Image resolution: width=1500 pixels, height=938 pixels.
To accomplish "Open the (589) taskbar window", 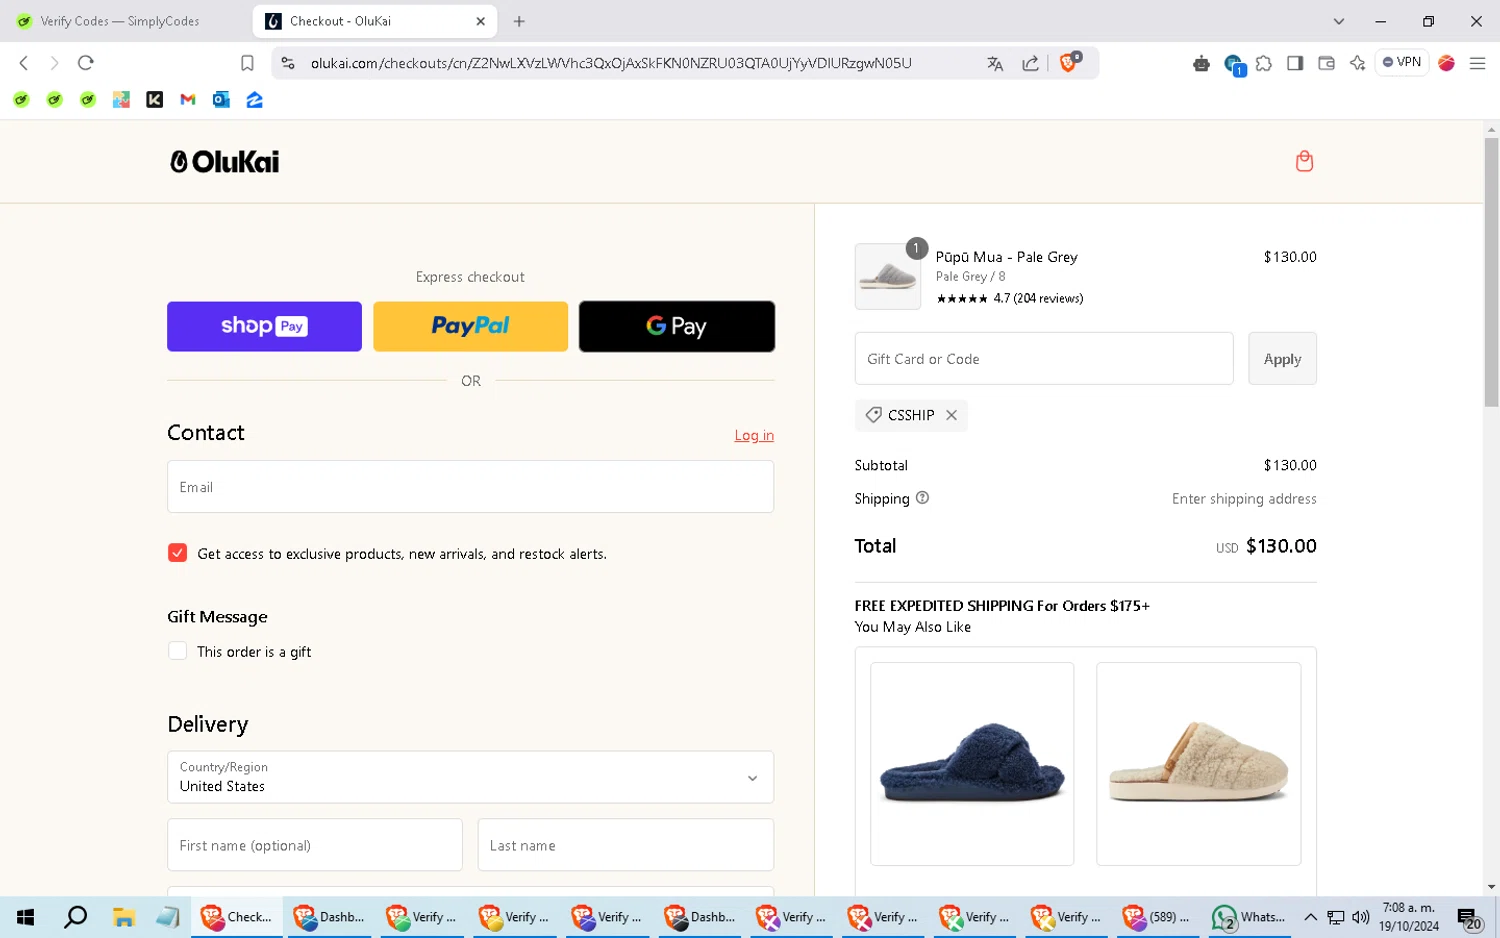I will point(1157,917).
